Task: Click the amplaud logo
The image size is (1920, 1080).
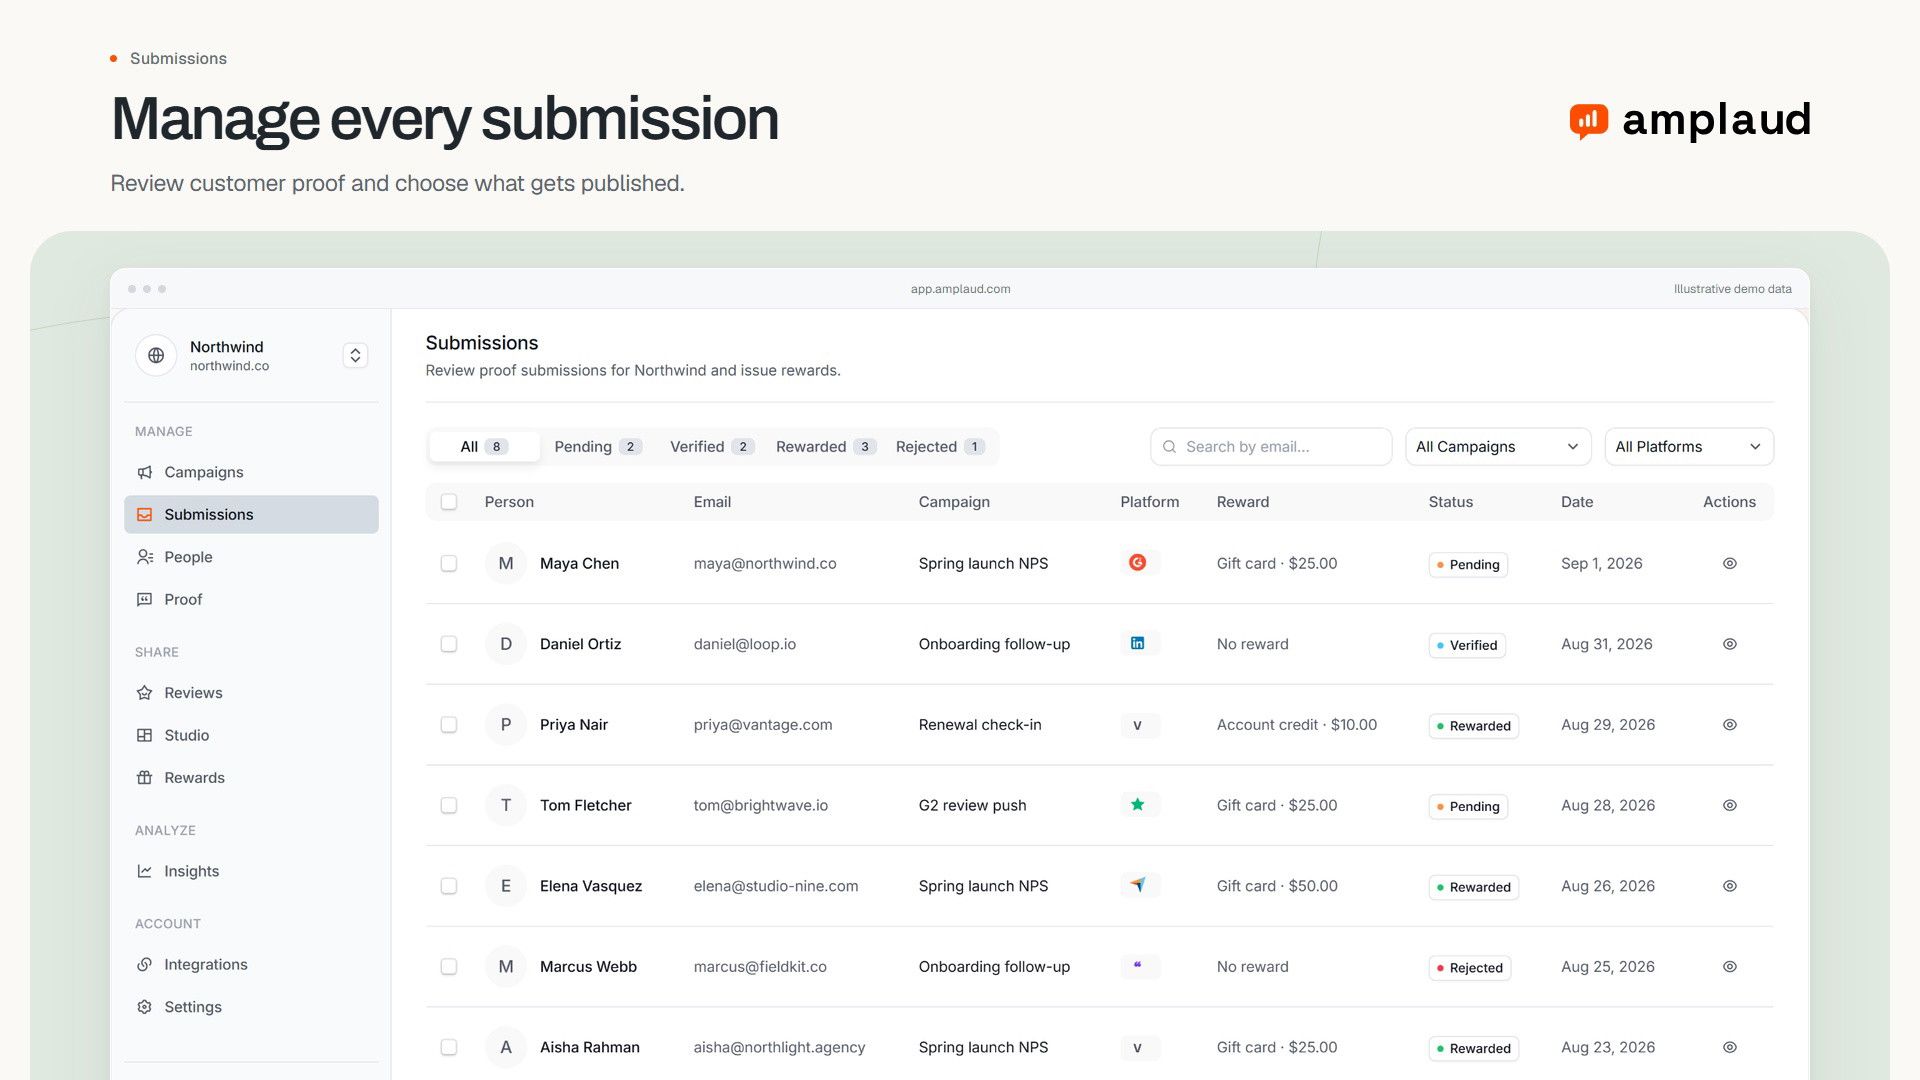Action: pos(1690,120)
